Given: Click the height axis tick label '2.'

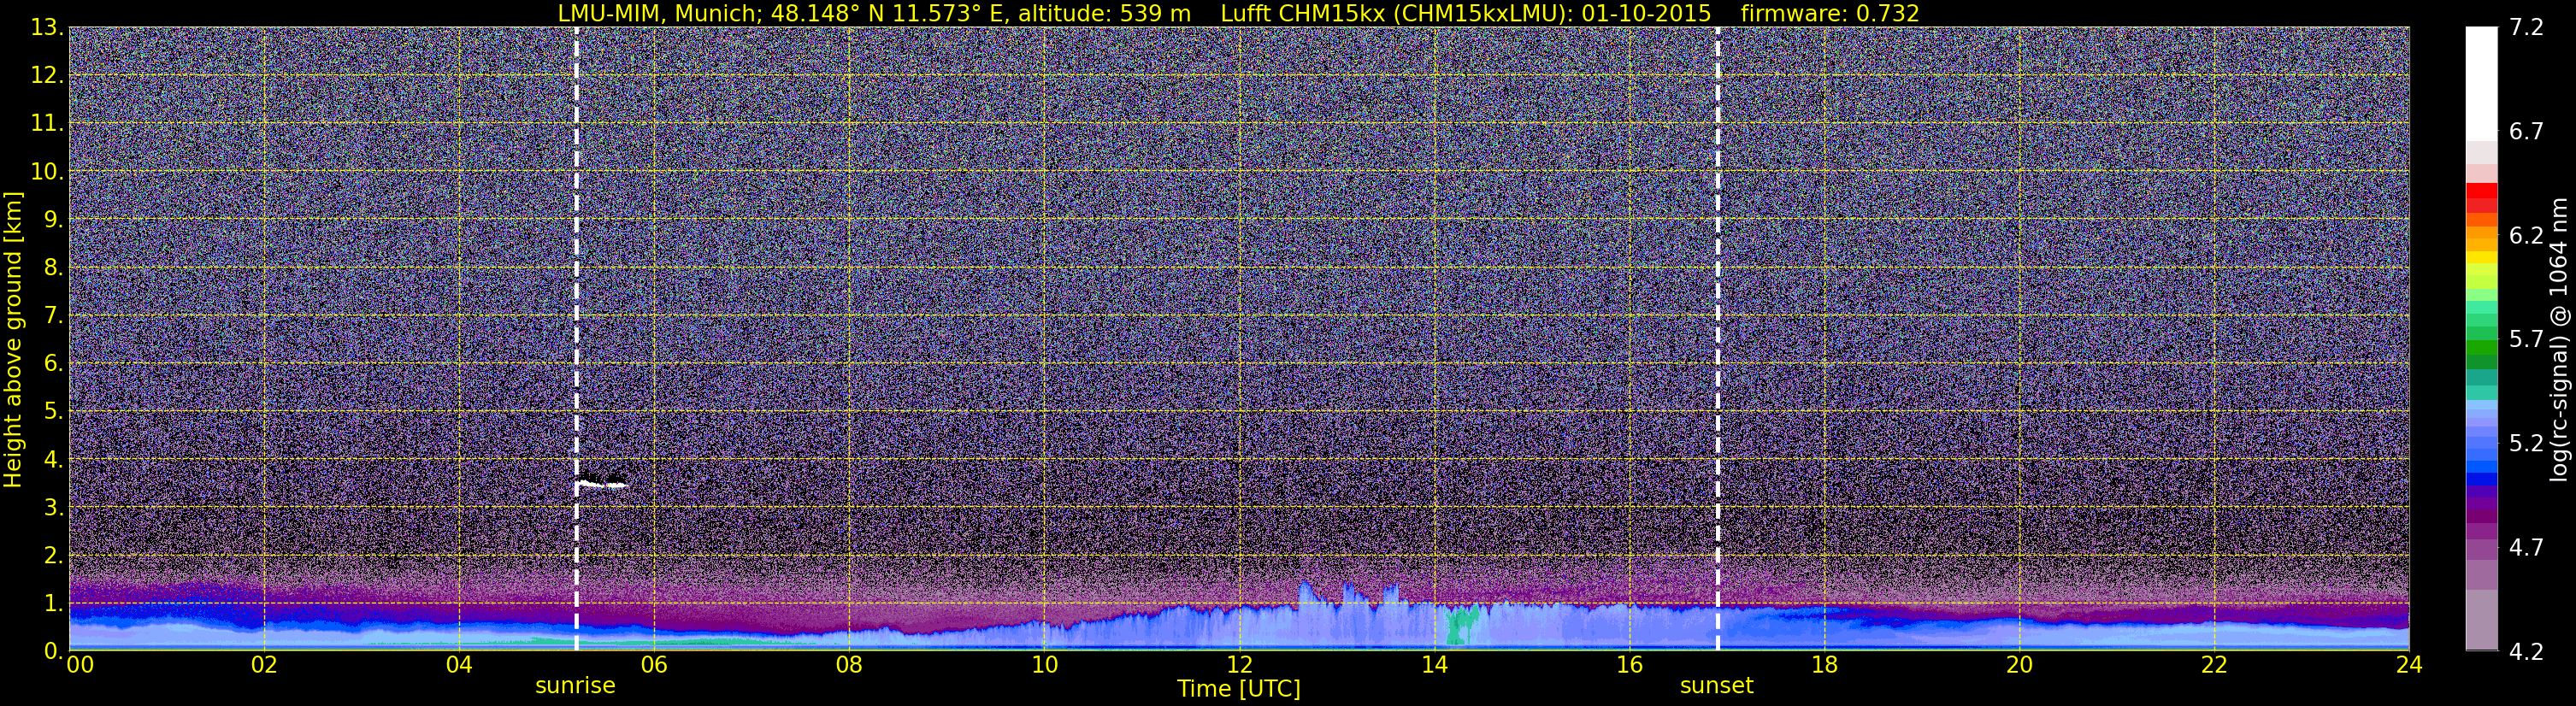Looking at the screenshot, I should [53, 556].
